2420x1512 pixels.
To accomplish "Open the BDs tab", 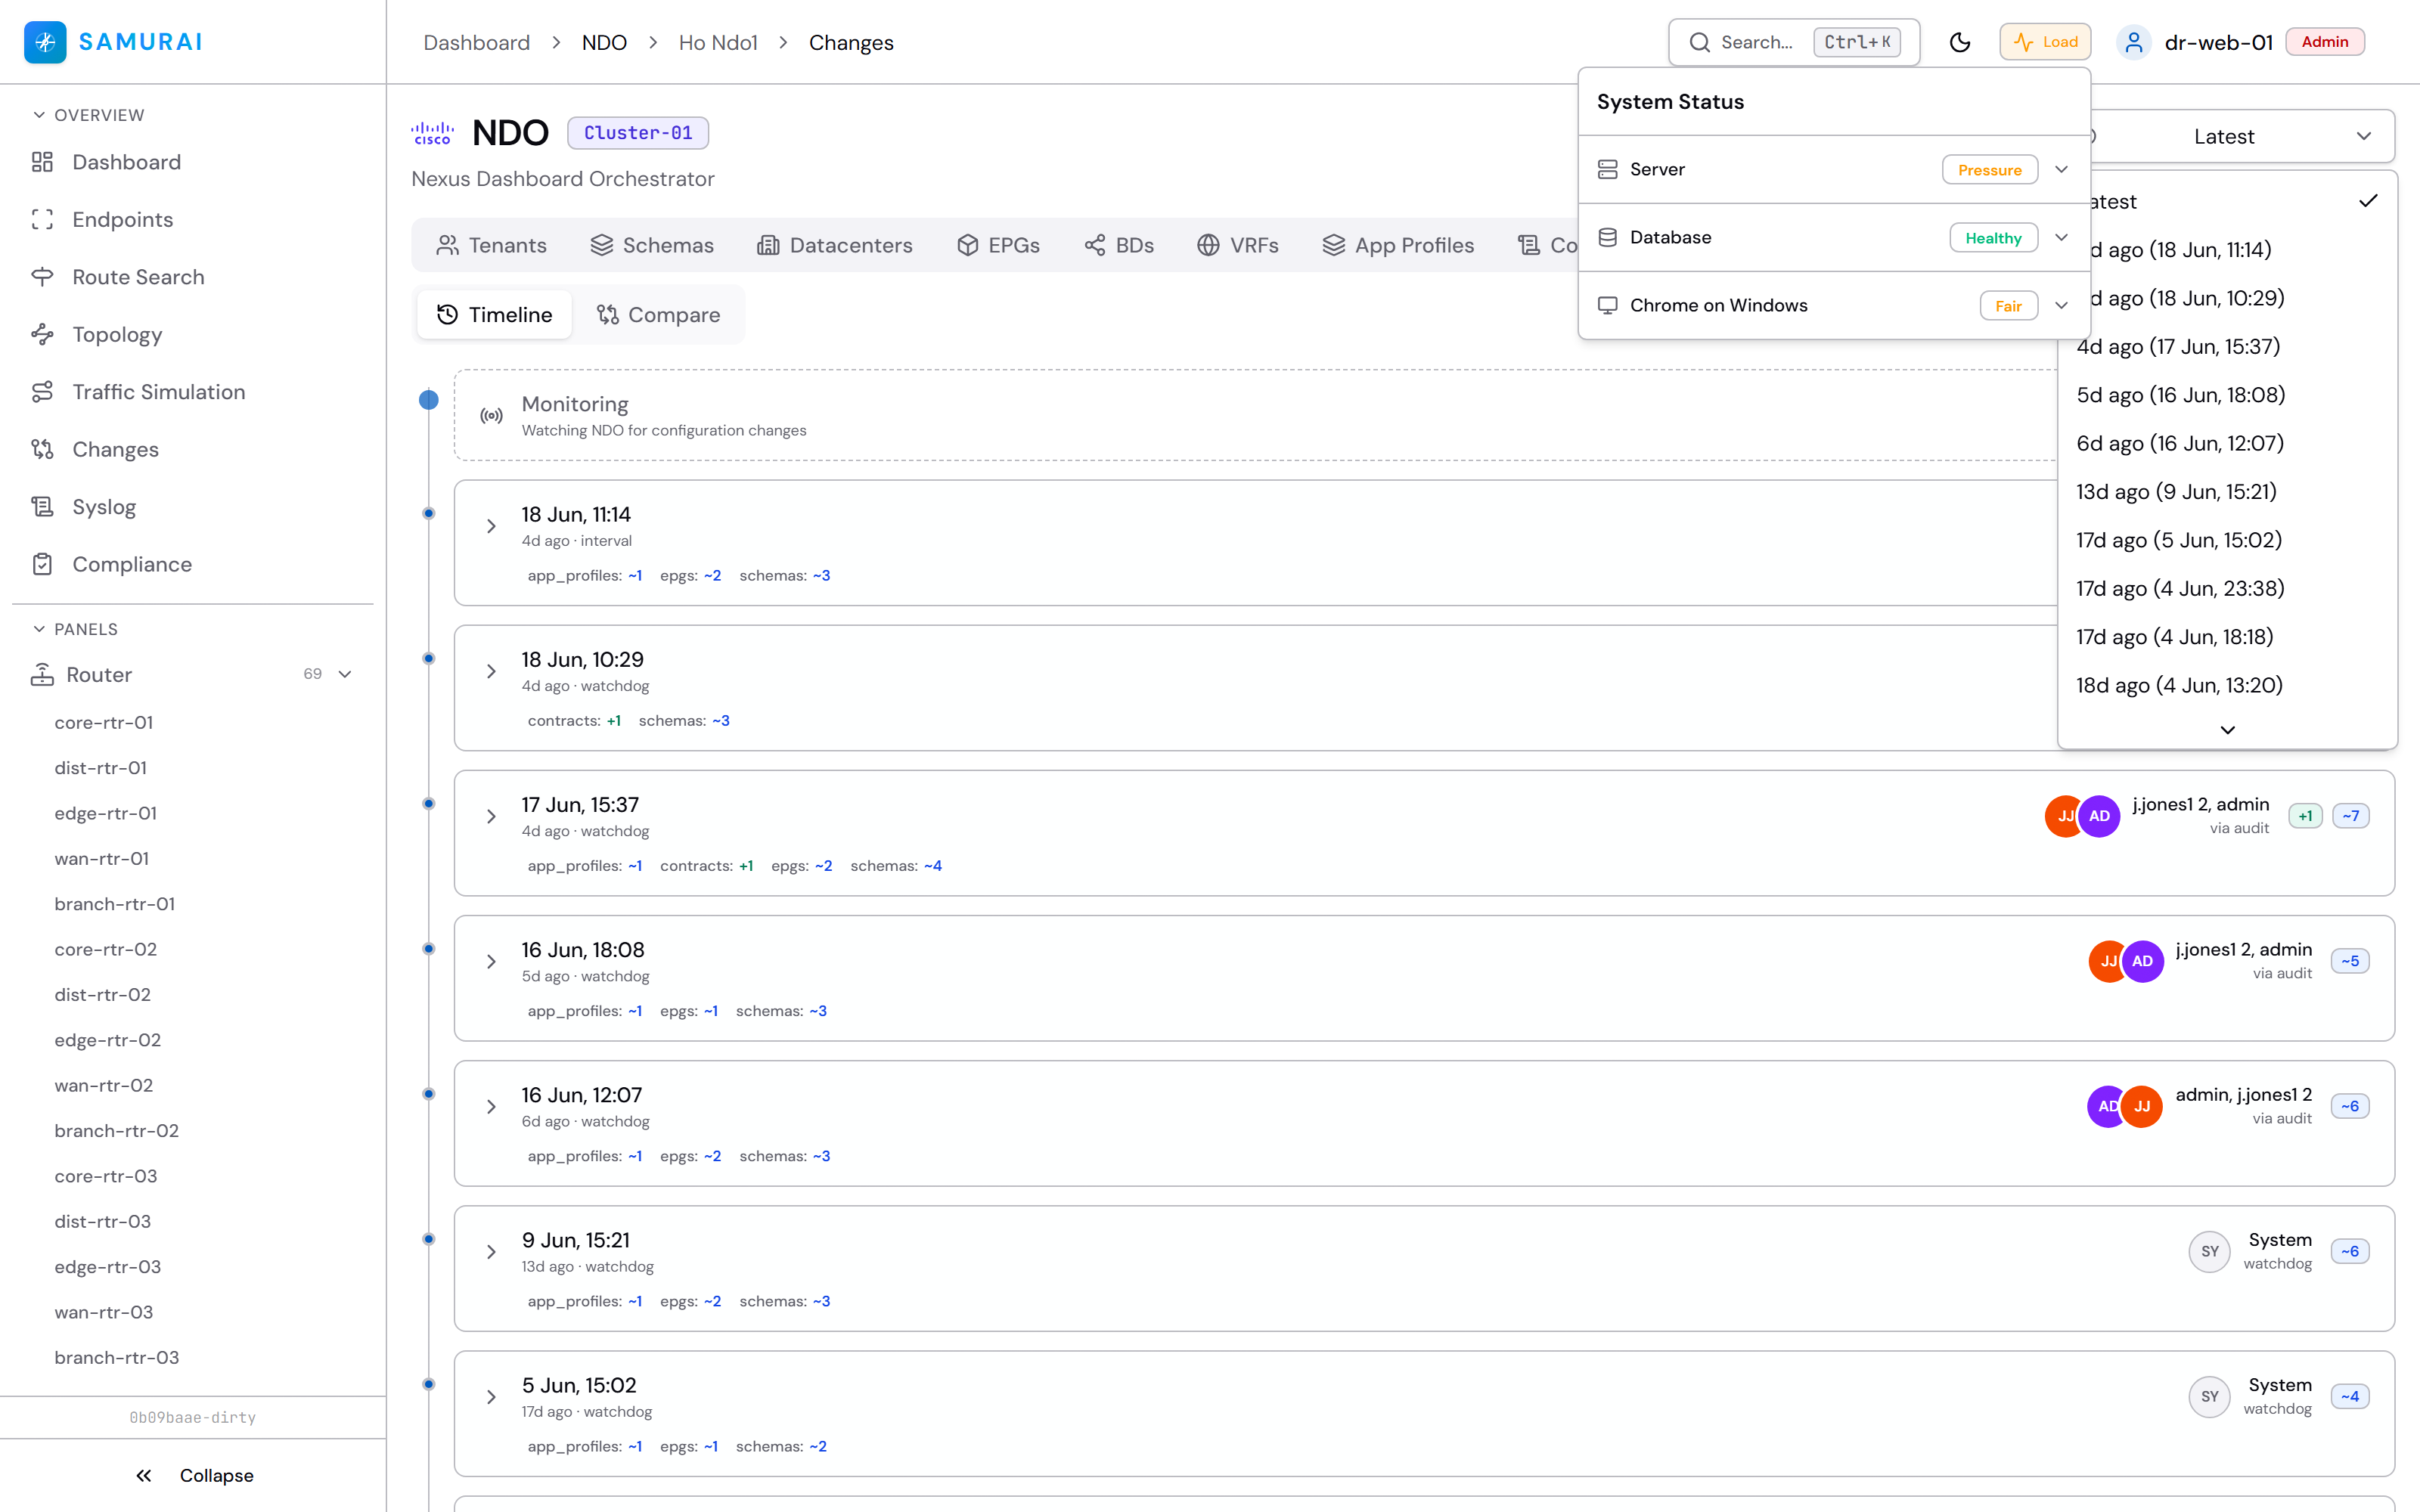I will click(x=1119, y=245).
